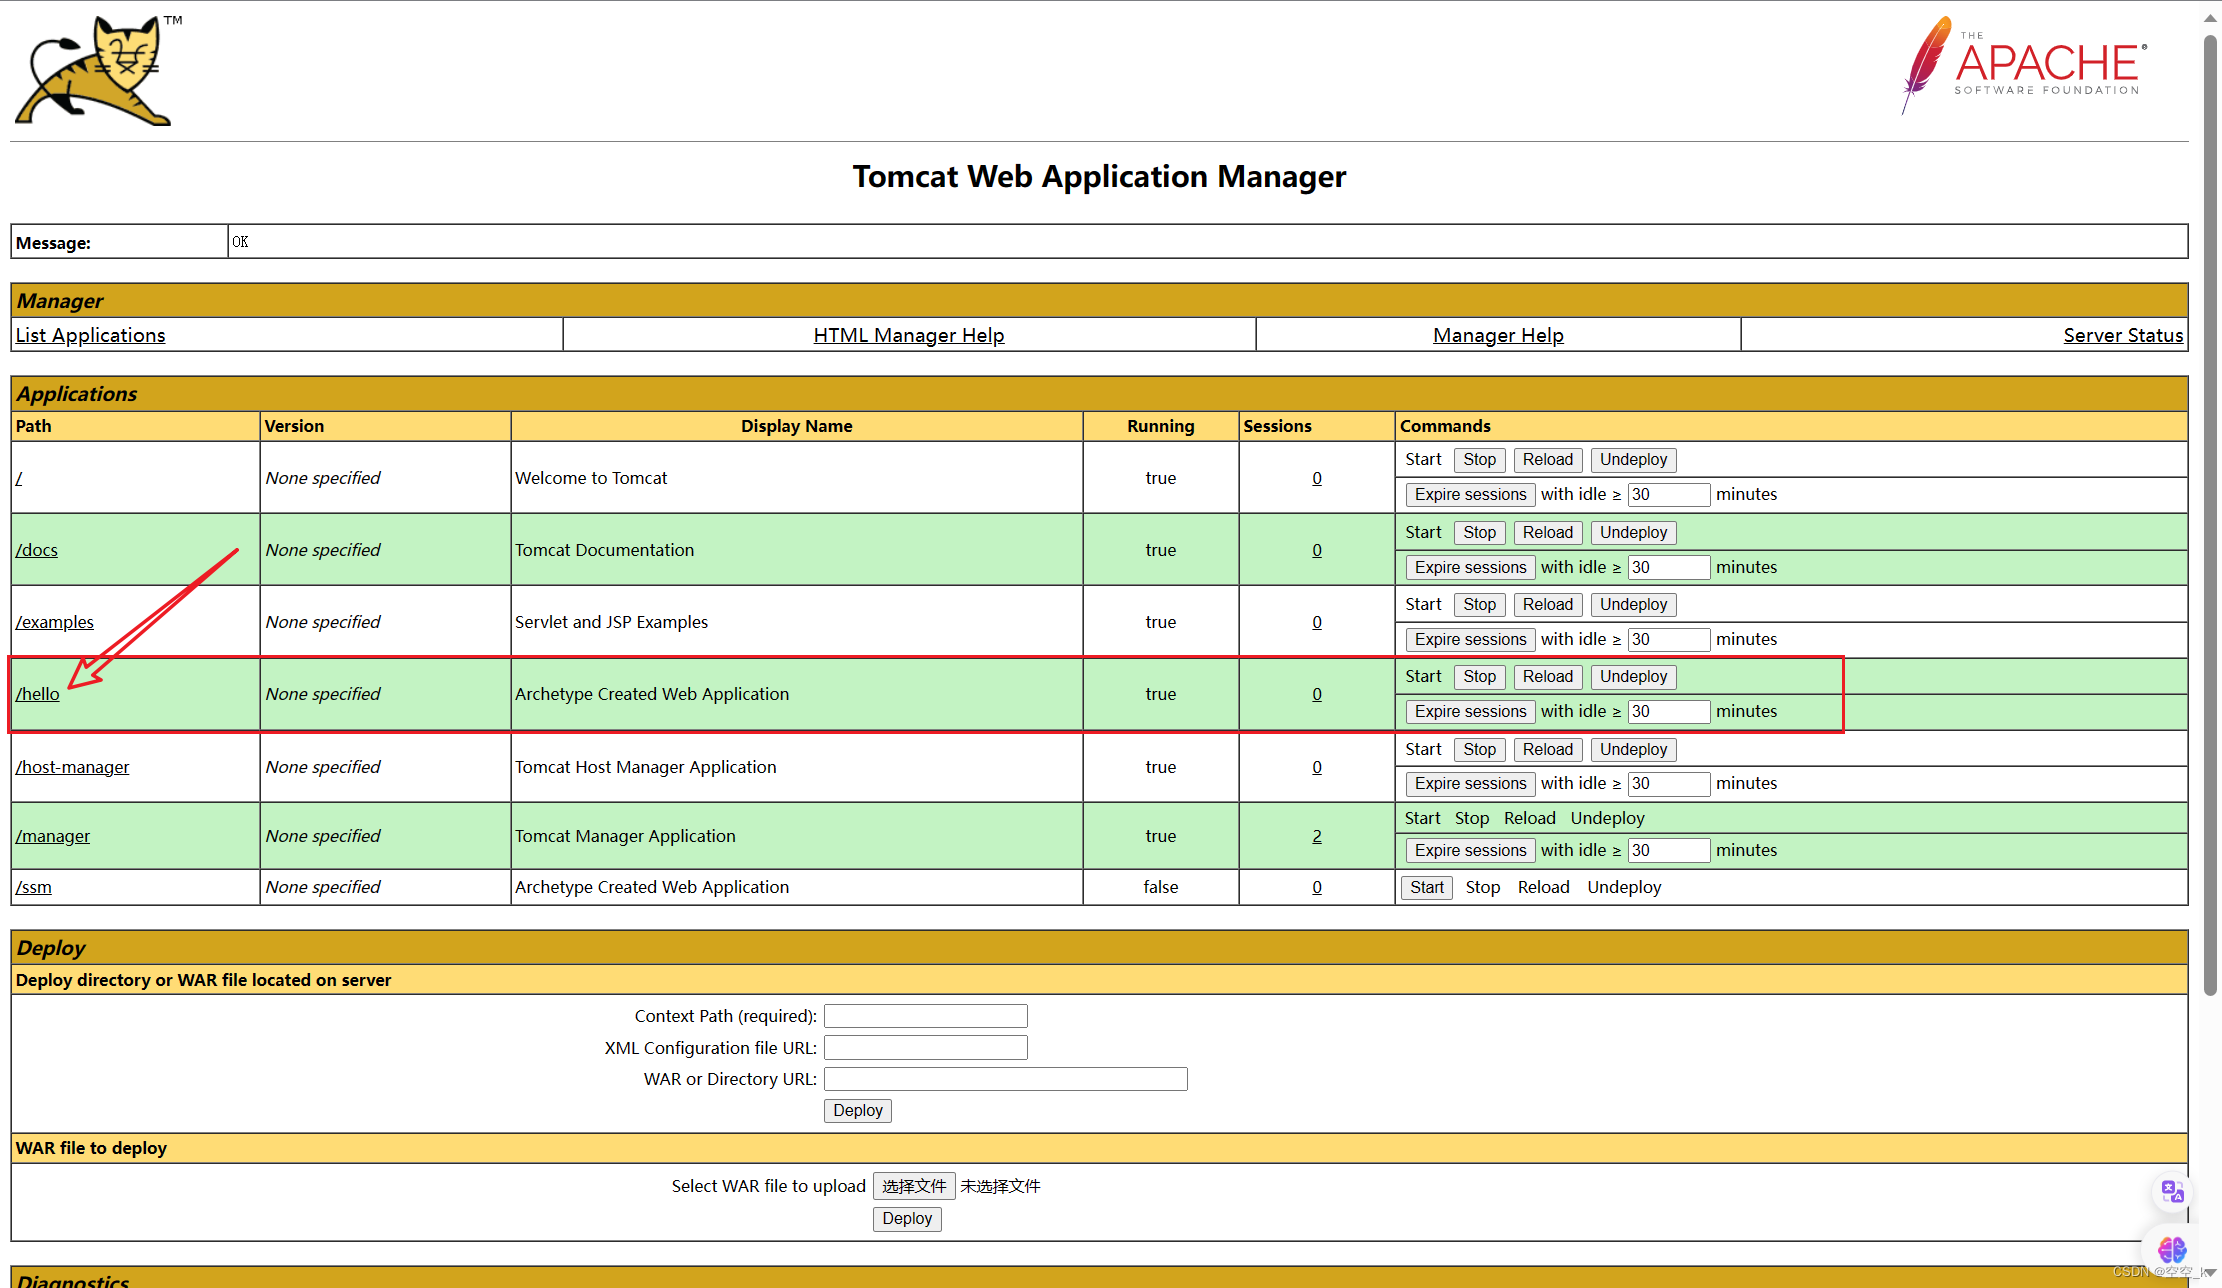Open Server Status page
Viewport: 2222px width, 1288px height.
pyautogui.click(x=2124, y=334)
